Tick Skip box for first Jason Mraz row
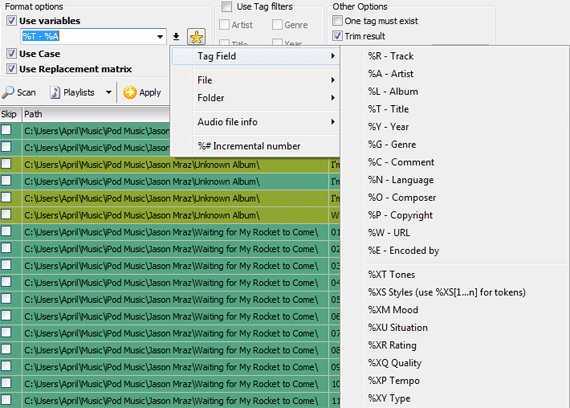The height and width of the screenshot is (408, 570). click(x=6, y=130)
